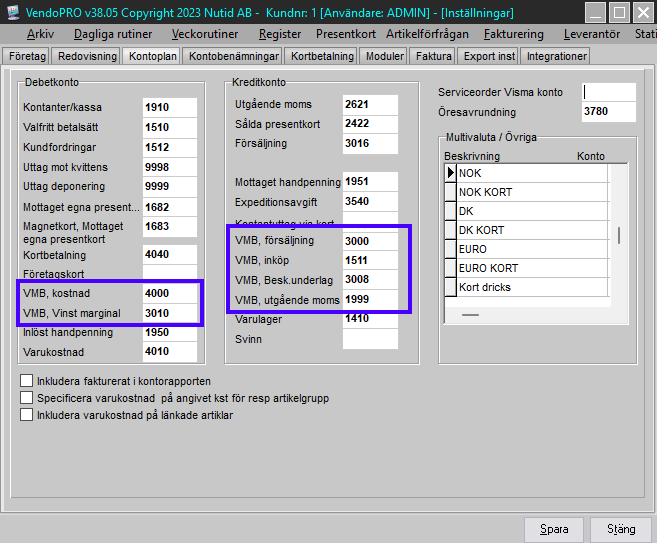Select the EURO KORT row
Image resolution: width=657 pixels, height=543 pixels.
[x=531, y=268]
